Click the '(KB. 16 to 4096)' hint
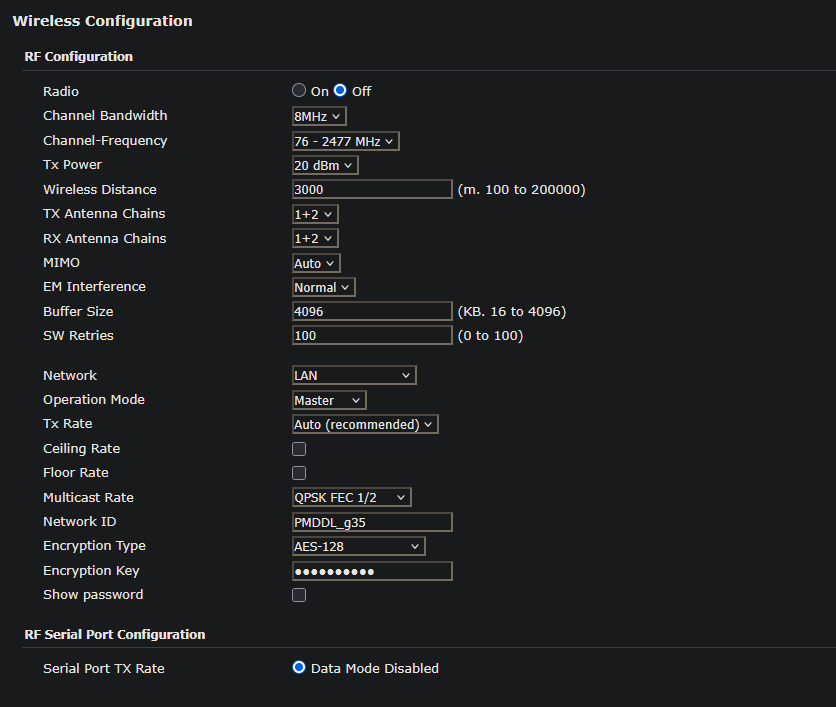Screen dimensions: 836x707 coord(512,311)
